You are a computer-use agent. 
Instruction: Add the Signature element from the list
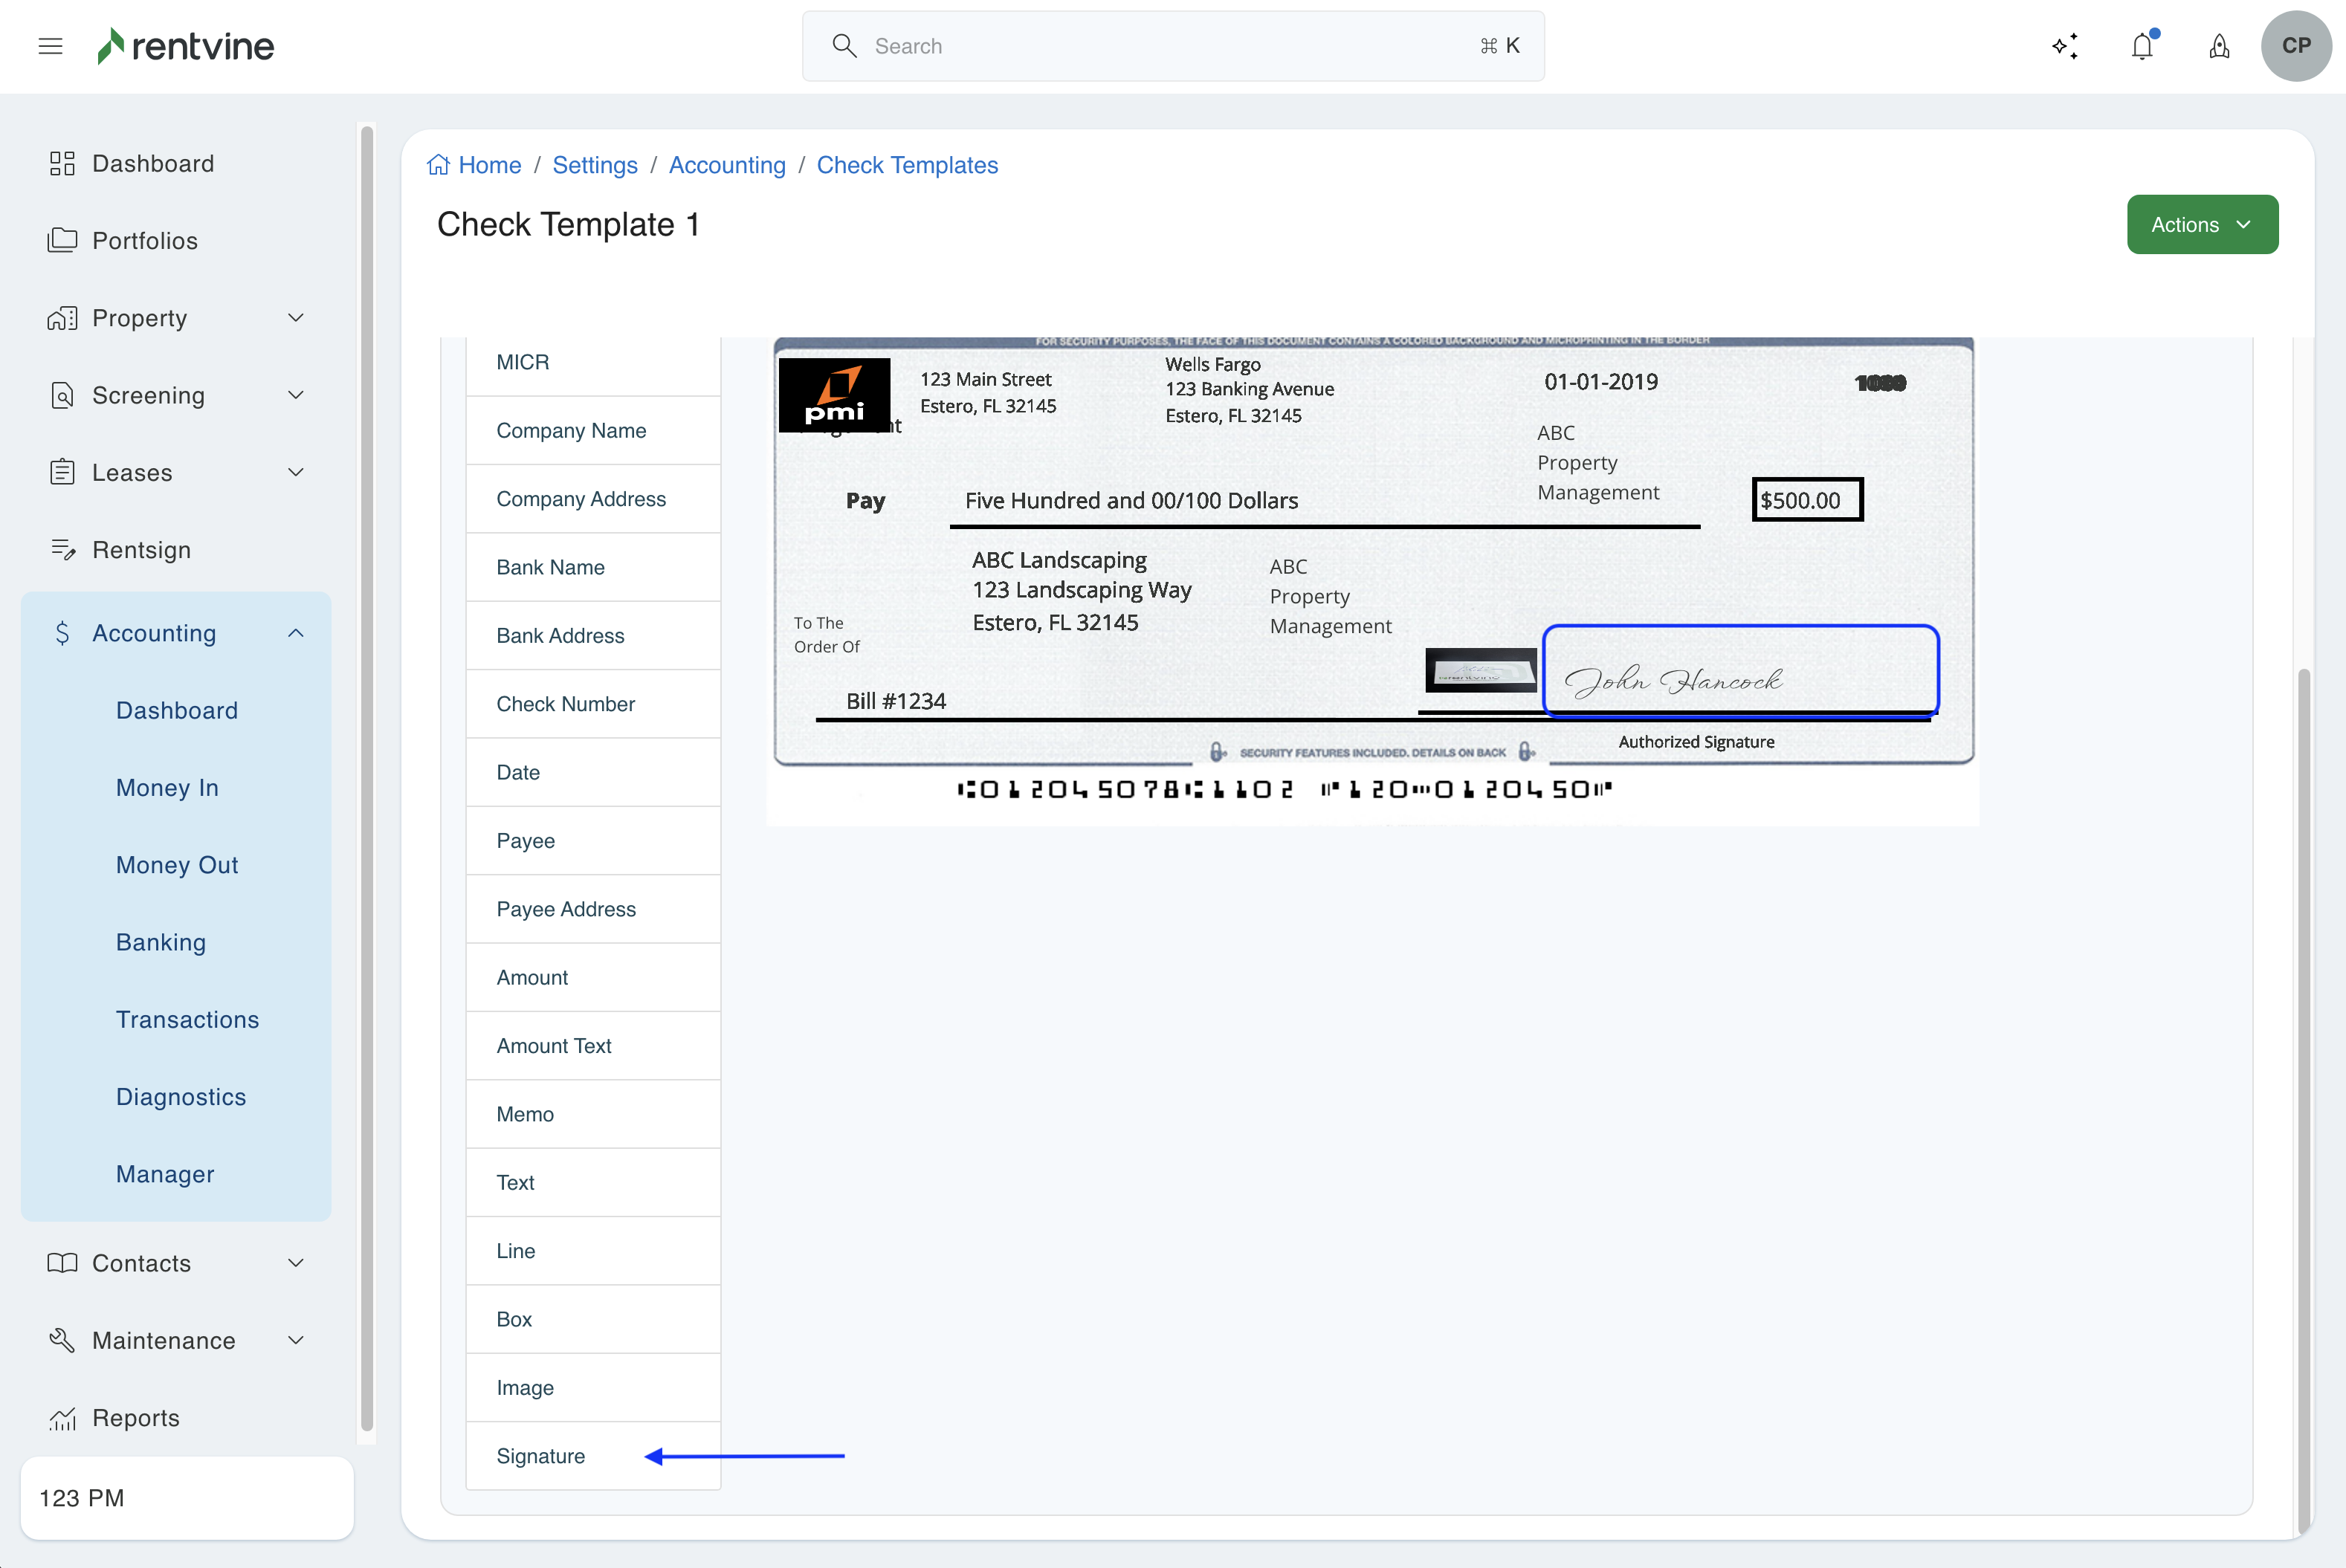pyautogui.click(x=541, y=1455)
